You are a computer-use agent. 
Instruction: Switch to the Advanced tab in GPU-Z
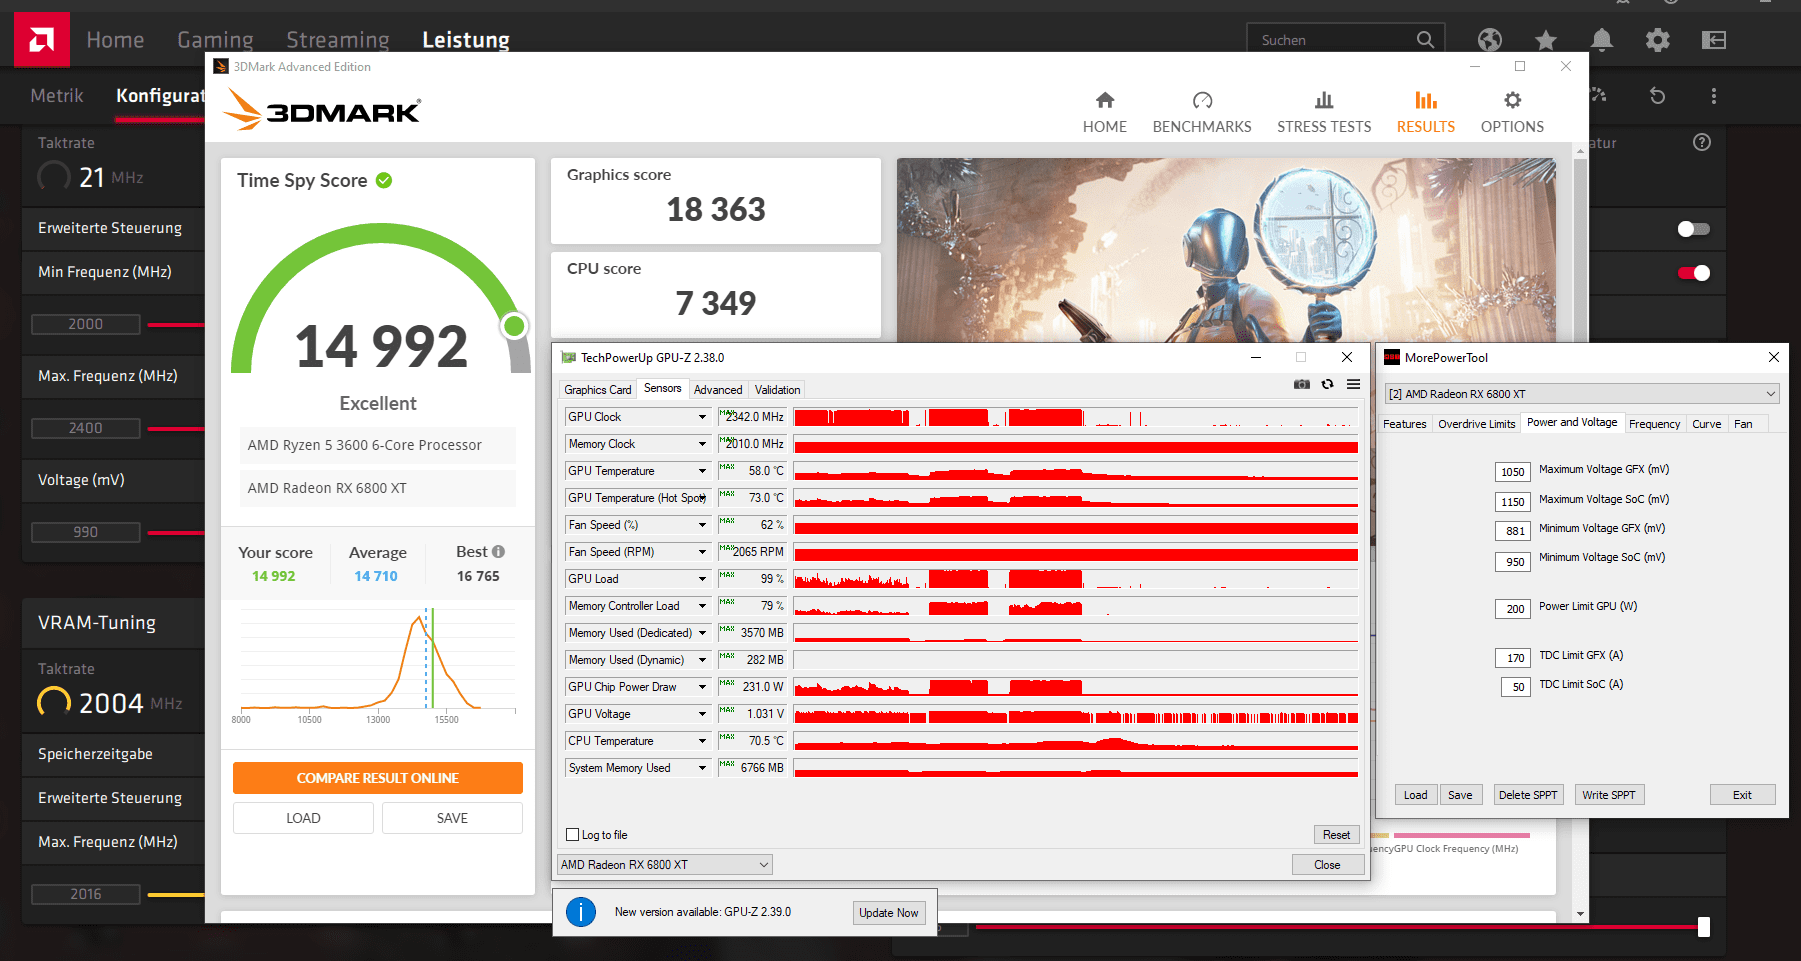pos(718,390)
